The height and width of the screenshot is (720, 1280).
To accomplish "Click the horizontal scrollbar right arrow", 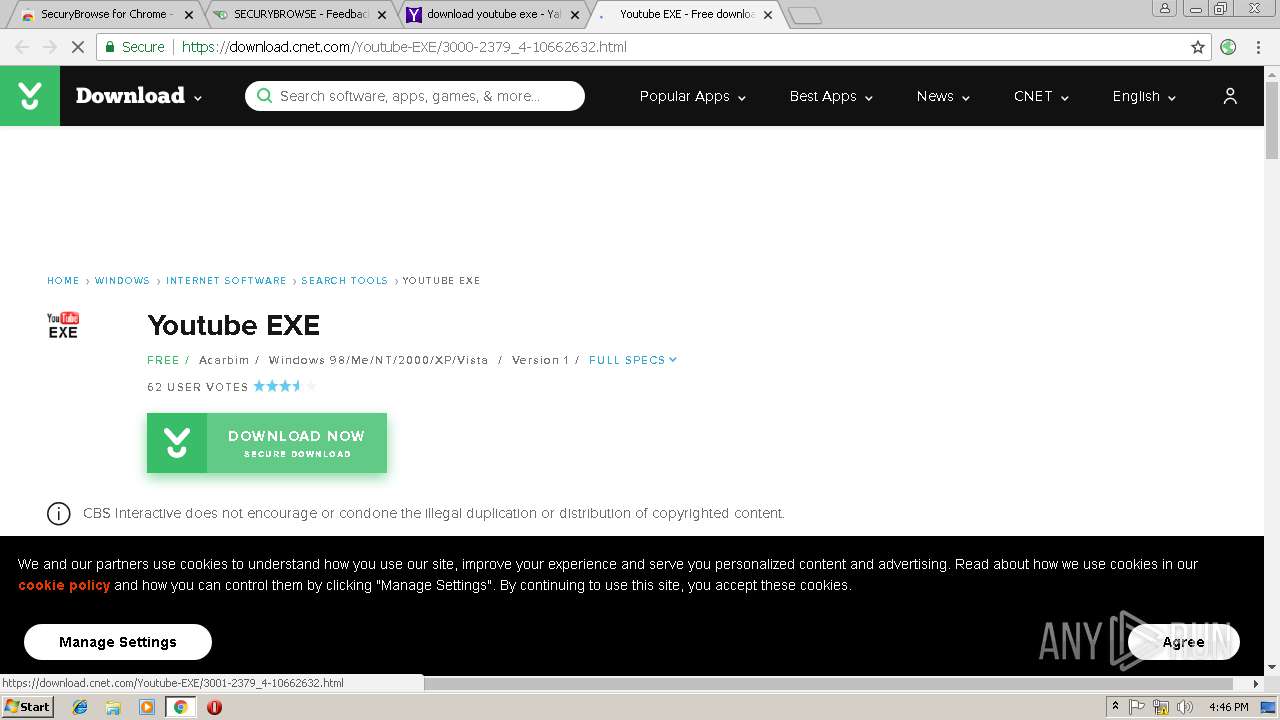I will click(1256, 684).
